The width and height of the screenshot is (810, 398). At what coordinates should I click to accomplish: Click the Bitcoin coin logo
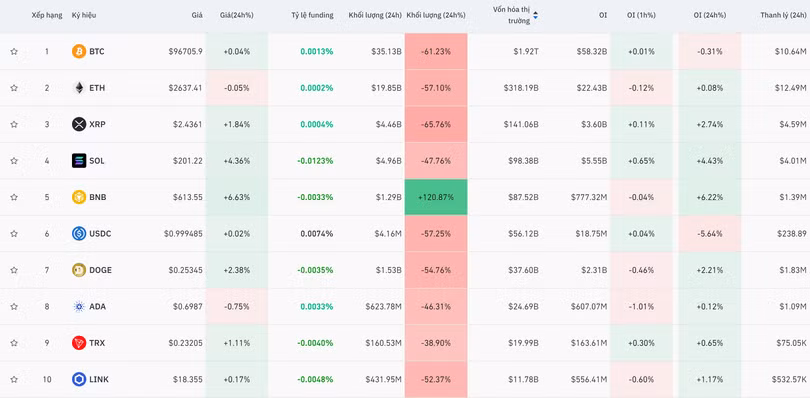coord(79,52)
